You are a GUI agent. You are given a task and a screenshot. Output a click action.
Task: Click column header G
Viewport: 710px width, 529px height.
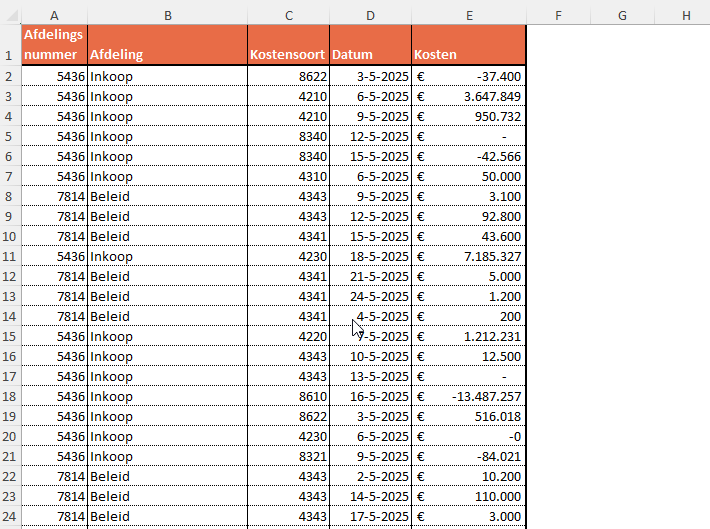click(622, 15)
